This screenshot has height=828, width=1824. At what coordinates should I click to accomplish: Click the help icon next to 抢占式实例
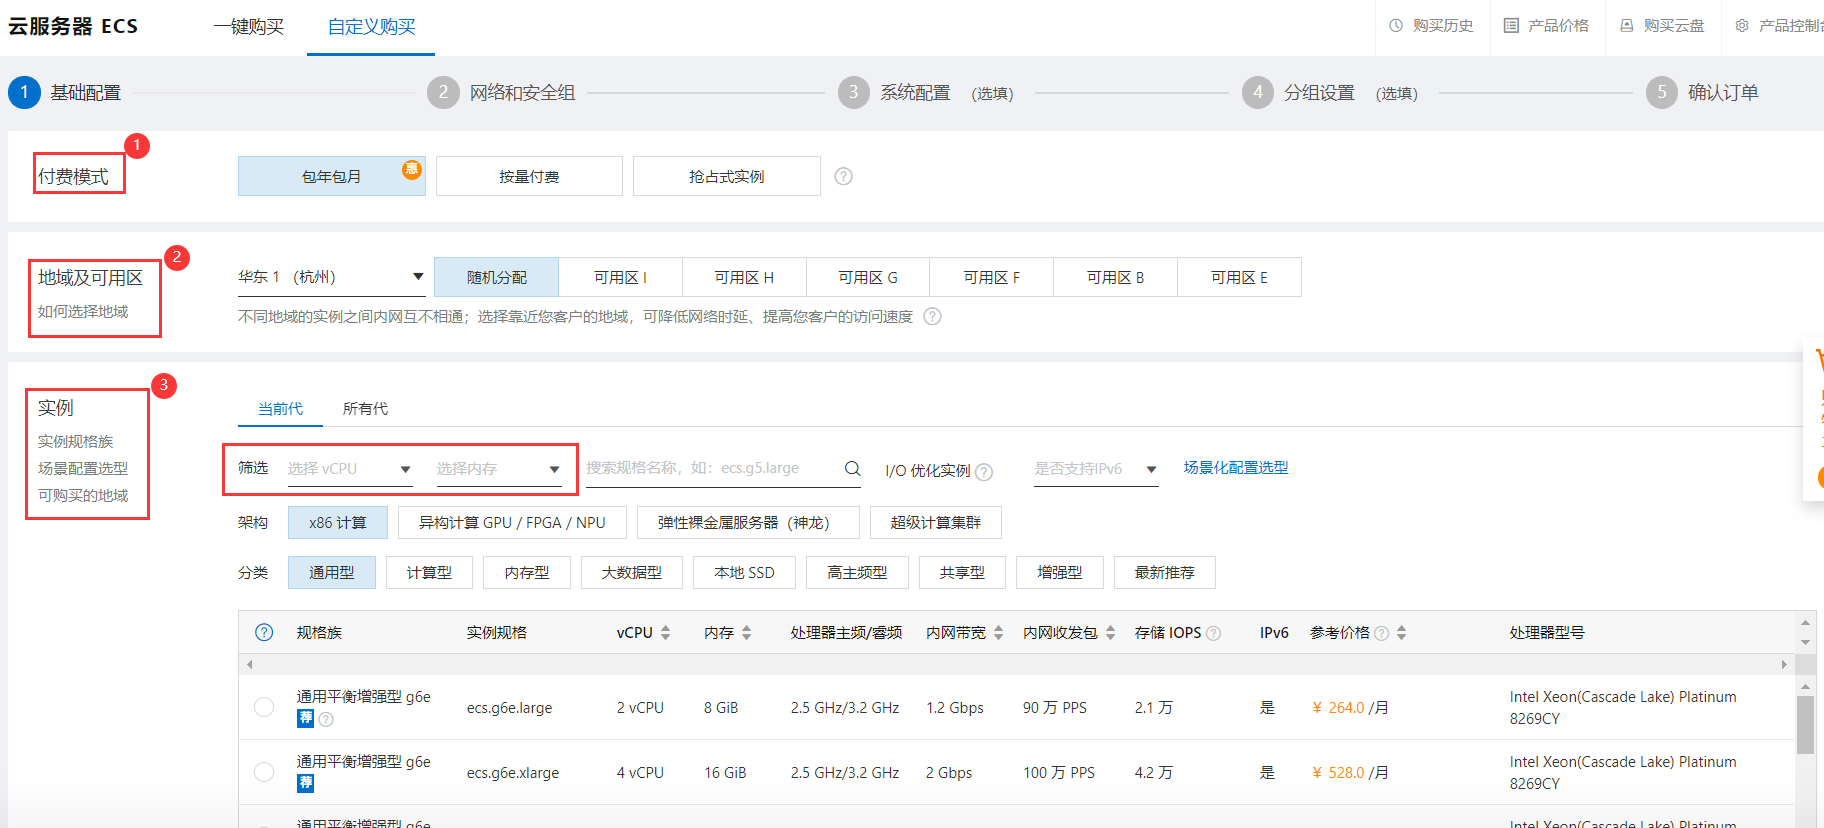[x=844, y=176]
